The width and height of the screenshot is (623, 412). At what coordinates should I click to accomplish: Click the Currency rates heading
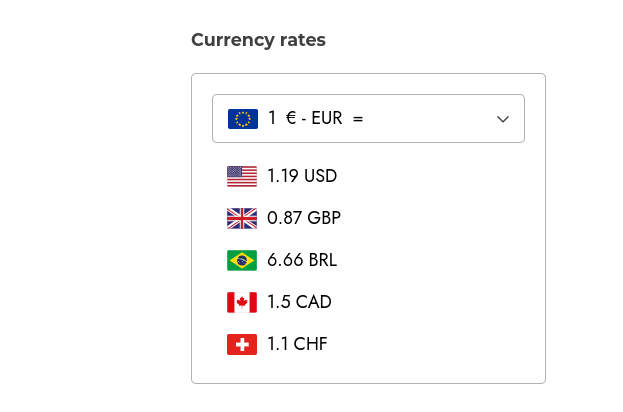[258, 40]
